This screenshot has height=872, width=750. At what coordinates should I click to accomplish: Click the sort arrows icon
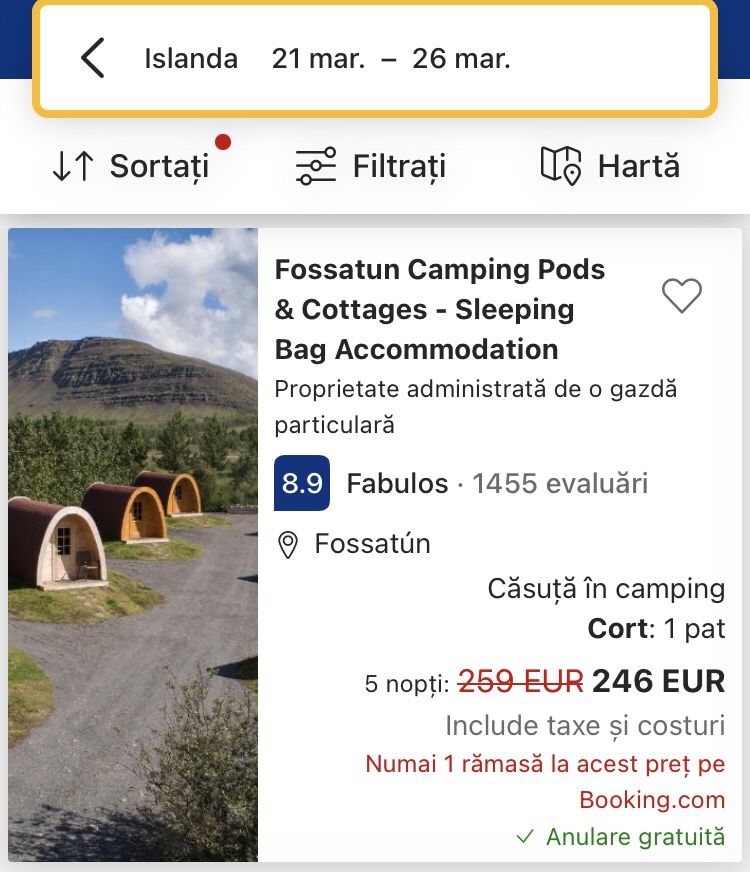pos(73,166)
